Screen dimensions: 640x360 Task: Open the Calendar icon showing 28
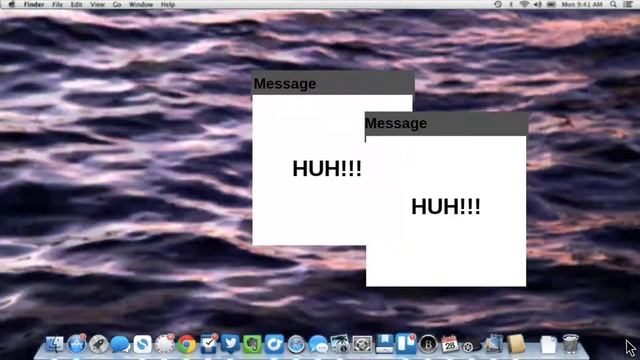[x=450, y=344]
